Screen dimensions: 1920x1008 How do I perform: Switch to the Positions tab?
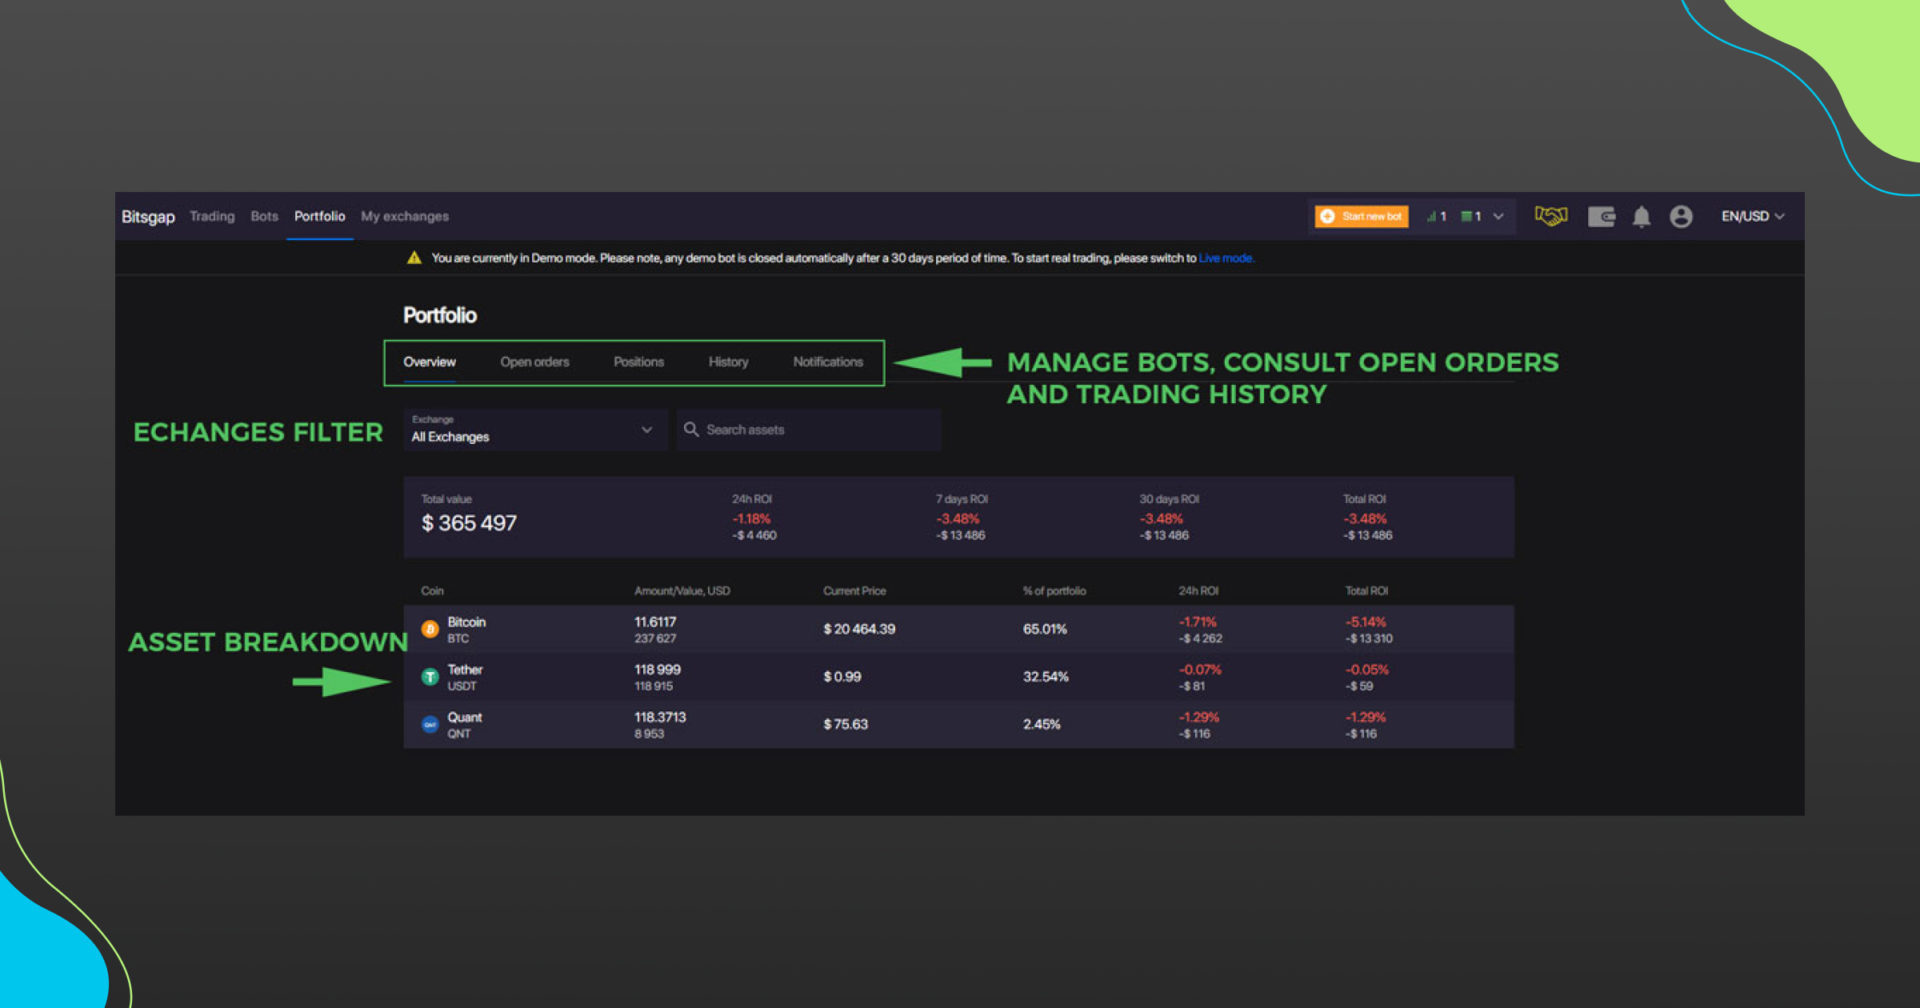coord(638,362)
